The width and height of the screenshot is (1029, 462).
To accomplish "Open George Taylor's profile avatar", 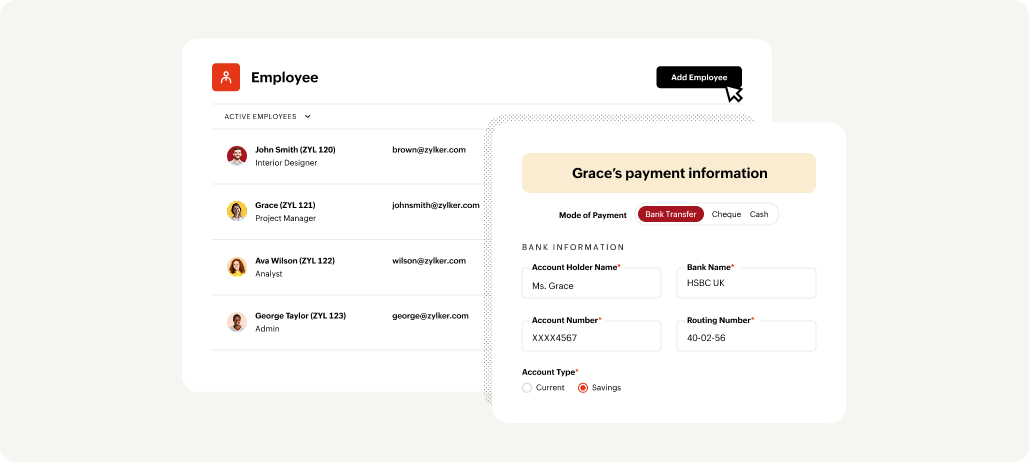I will (237, 322).
